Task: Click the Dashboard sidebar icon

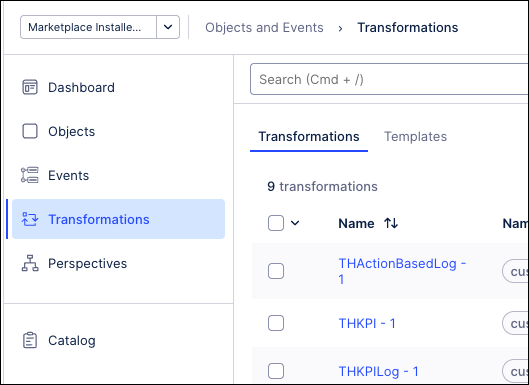Action: [30, 87]
